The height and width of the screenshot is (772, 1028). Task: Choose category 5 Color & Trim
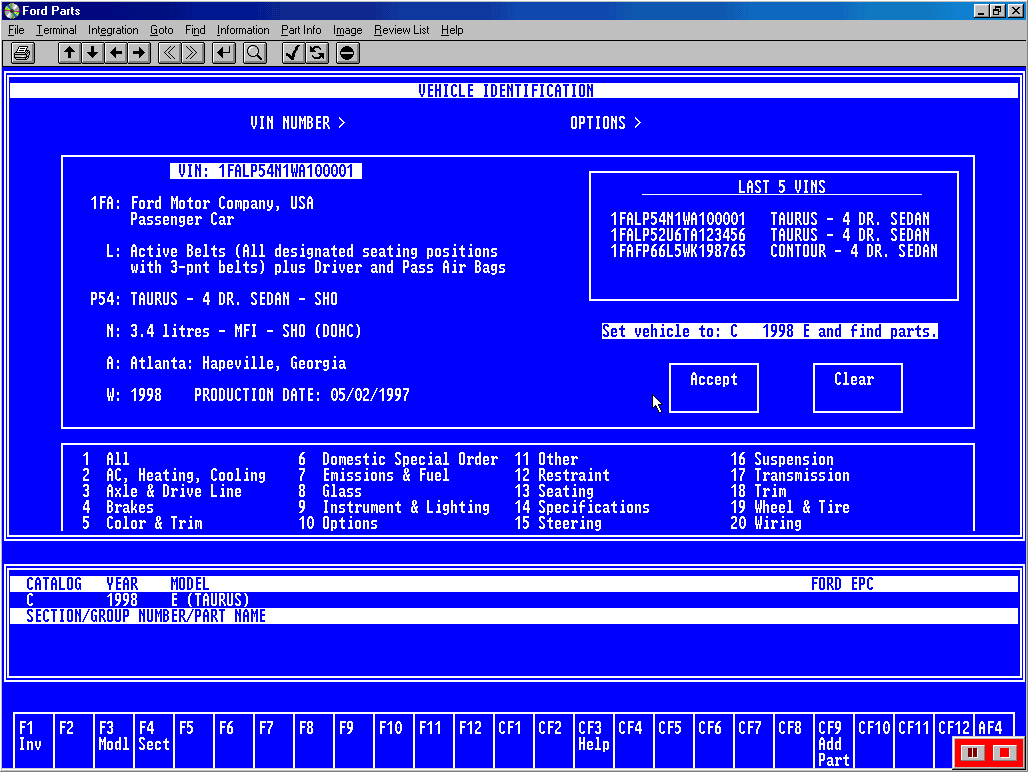click(142, 523)
